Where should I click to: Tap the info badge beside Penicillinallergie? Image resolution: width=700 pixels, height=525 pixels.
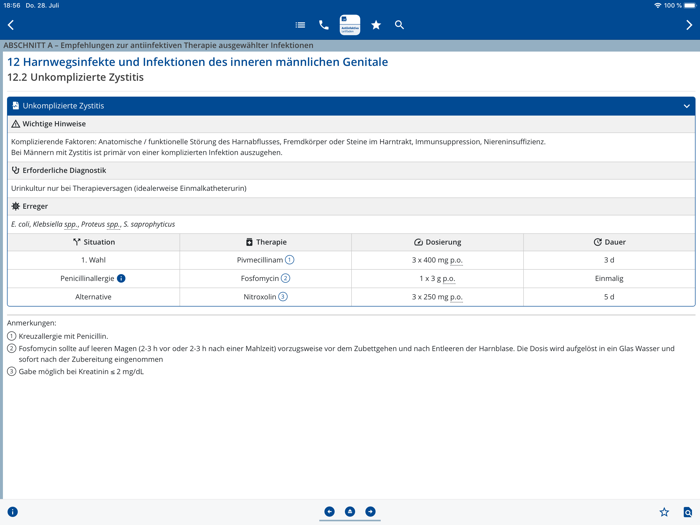click(121, 278)
